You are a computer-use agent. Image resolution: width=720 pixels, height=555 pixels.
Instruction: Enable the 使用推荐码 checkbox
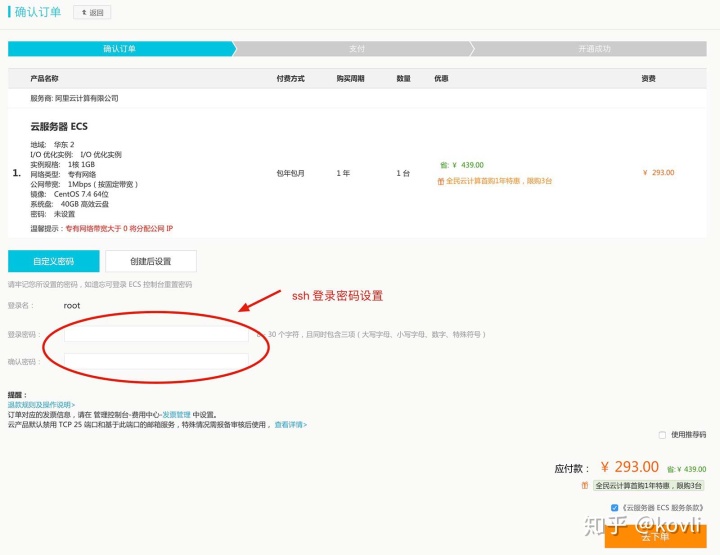pyautogui.click(x=662, y=435)
